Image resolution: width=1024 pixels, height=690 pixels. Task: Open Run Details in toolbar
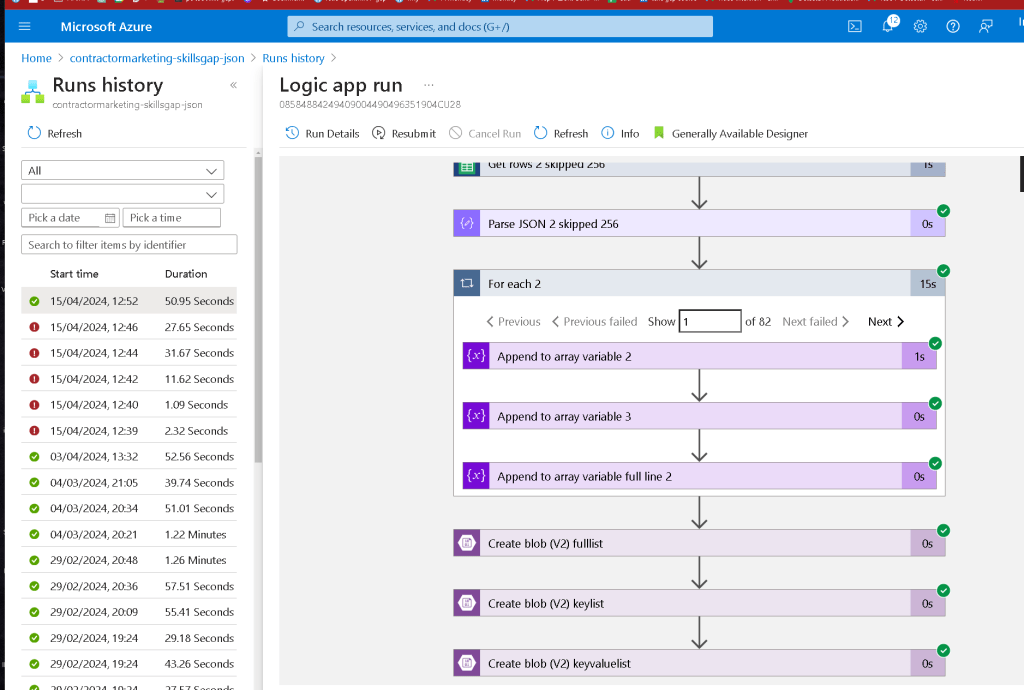[323, 133]
